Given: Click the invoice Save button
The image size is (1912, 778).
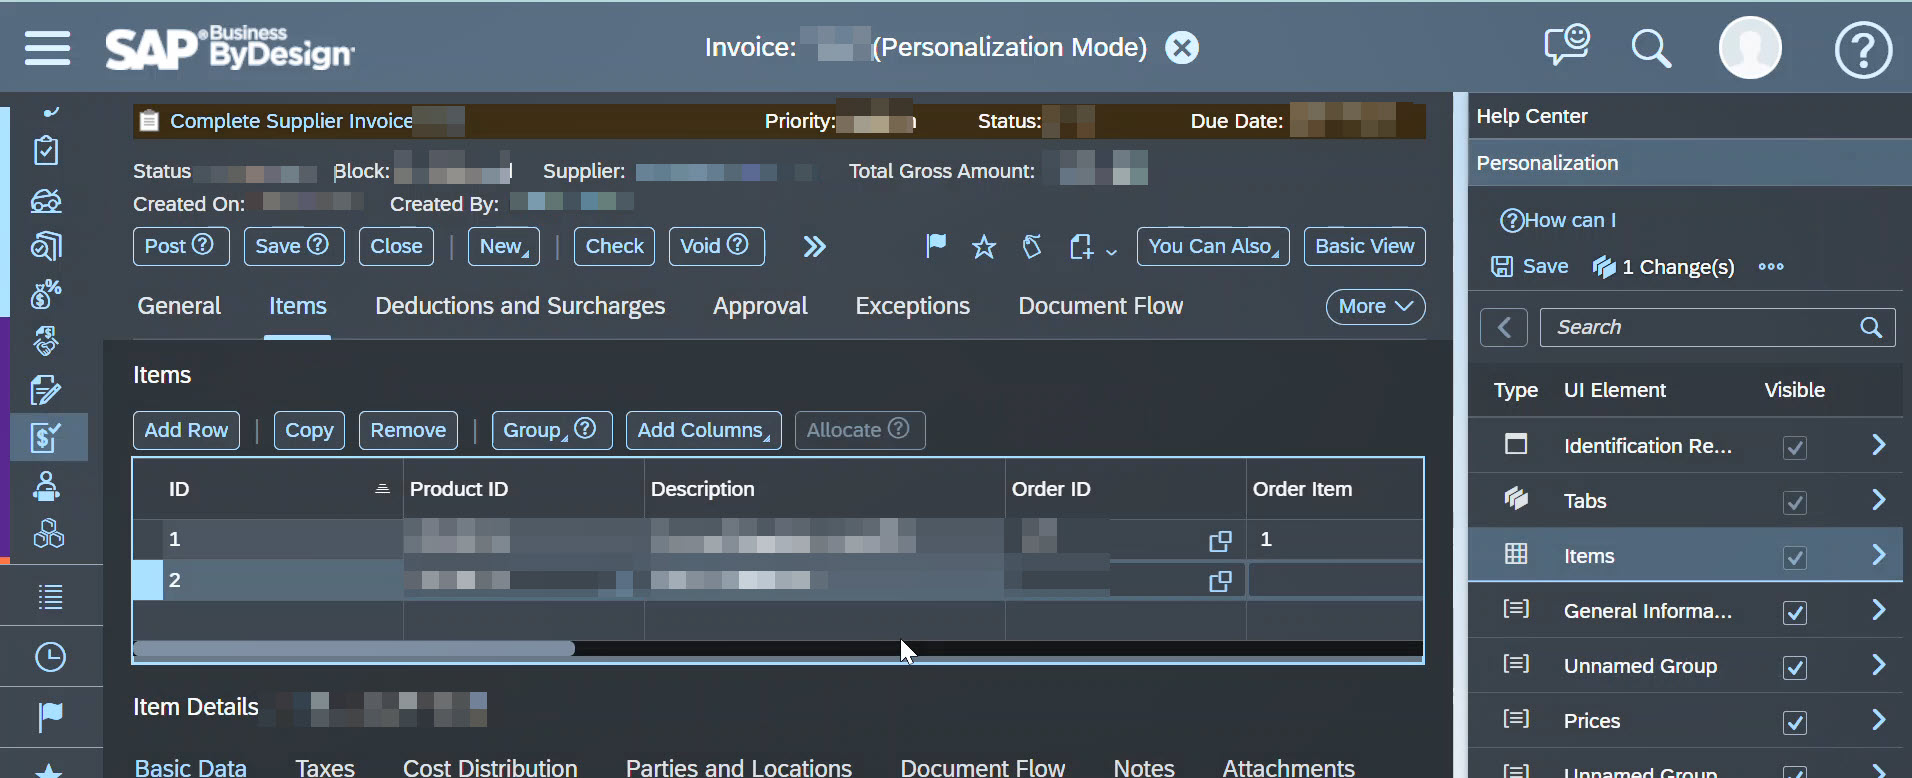Looking at the screenshot, I should pyautogui.click(x=294, y=246).
